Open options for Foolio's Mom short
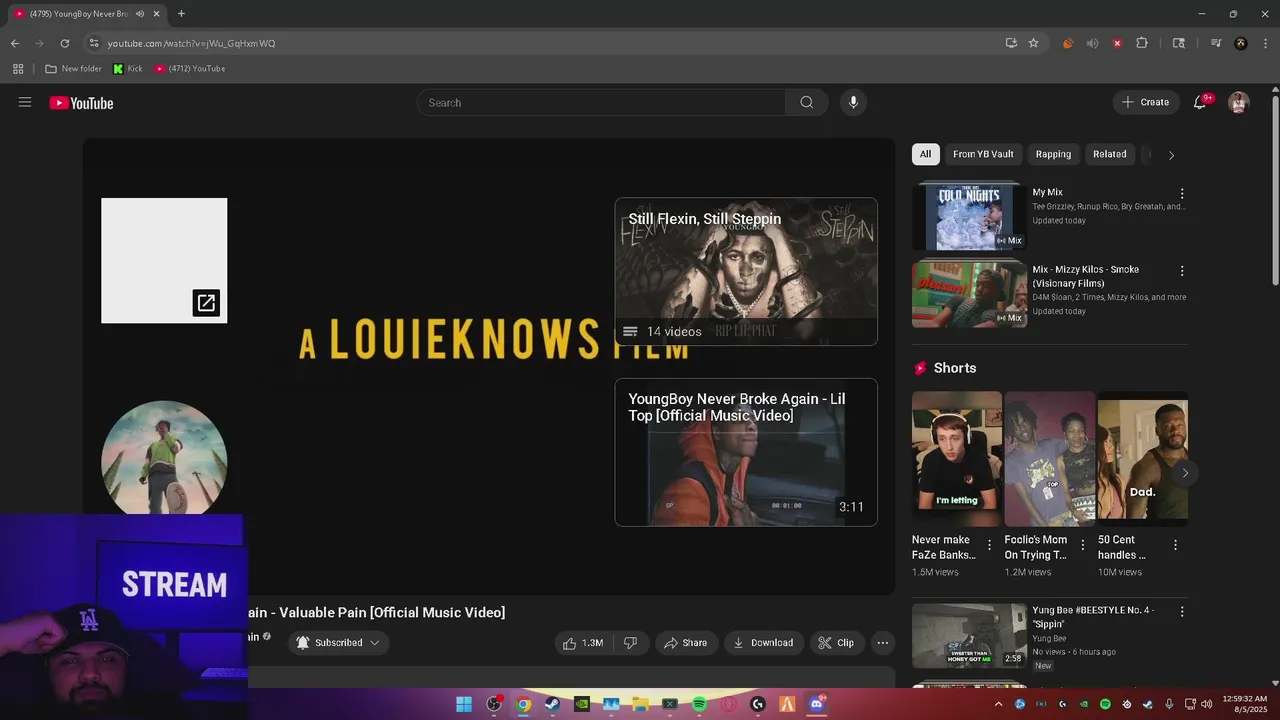 1082,545
